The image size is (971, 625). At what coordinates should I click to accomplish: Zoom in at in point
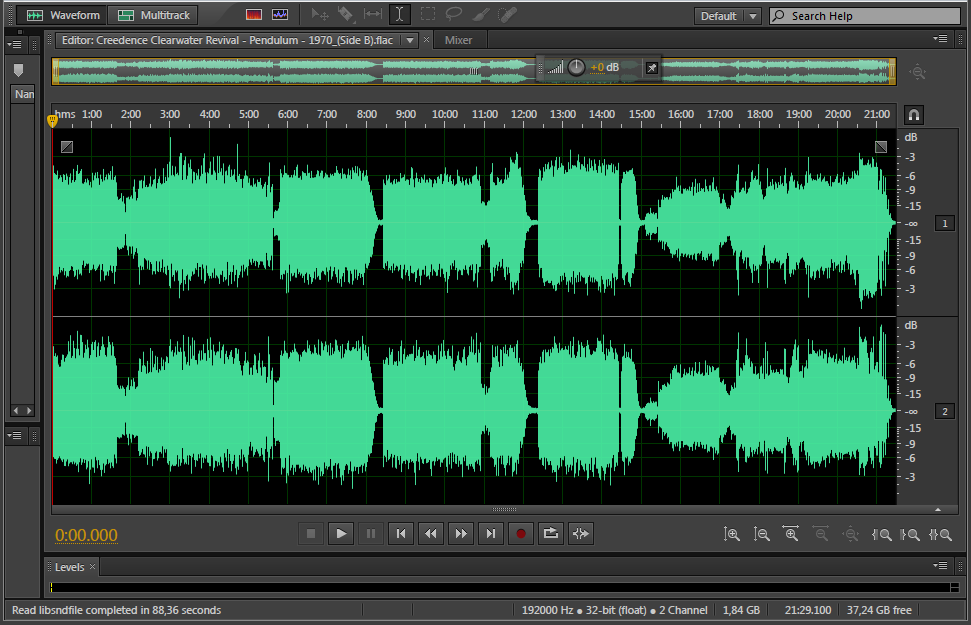(x=881, y=534)
